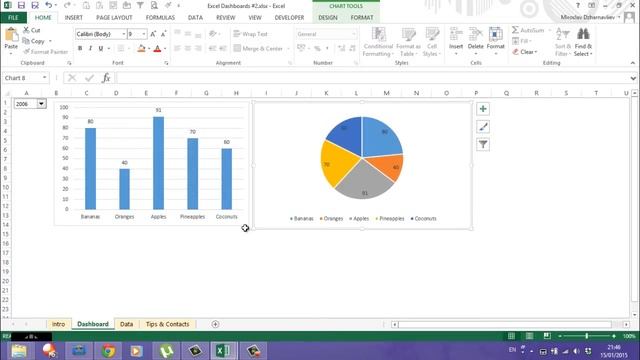
Task: Go to the Data sheet tab
Action: (127, 324)
